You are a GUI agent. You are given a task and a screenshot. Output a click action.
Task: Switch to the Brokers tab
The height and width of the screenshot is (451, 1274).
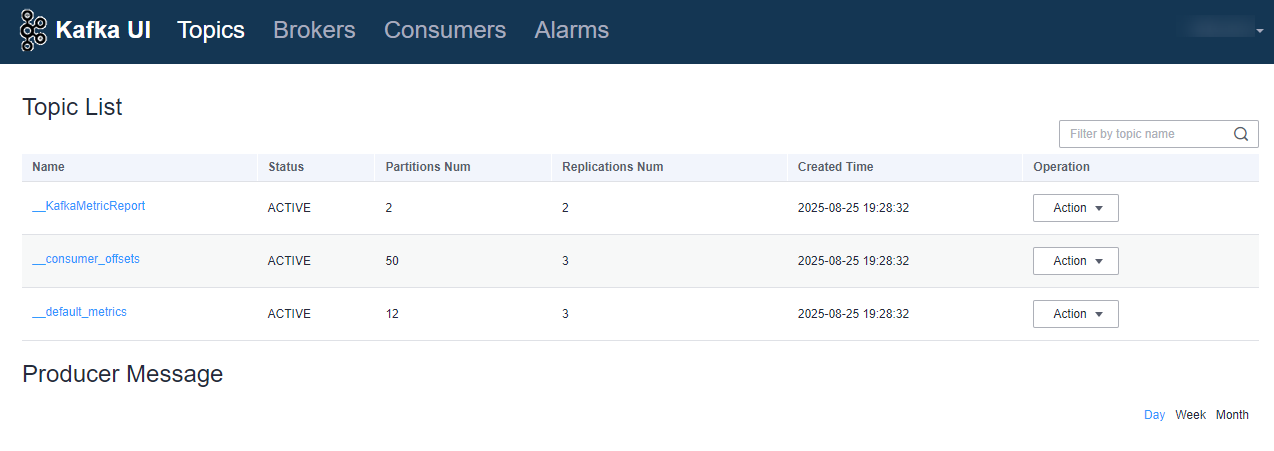point(314,30)
